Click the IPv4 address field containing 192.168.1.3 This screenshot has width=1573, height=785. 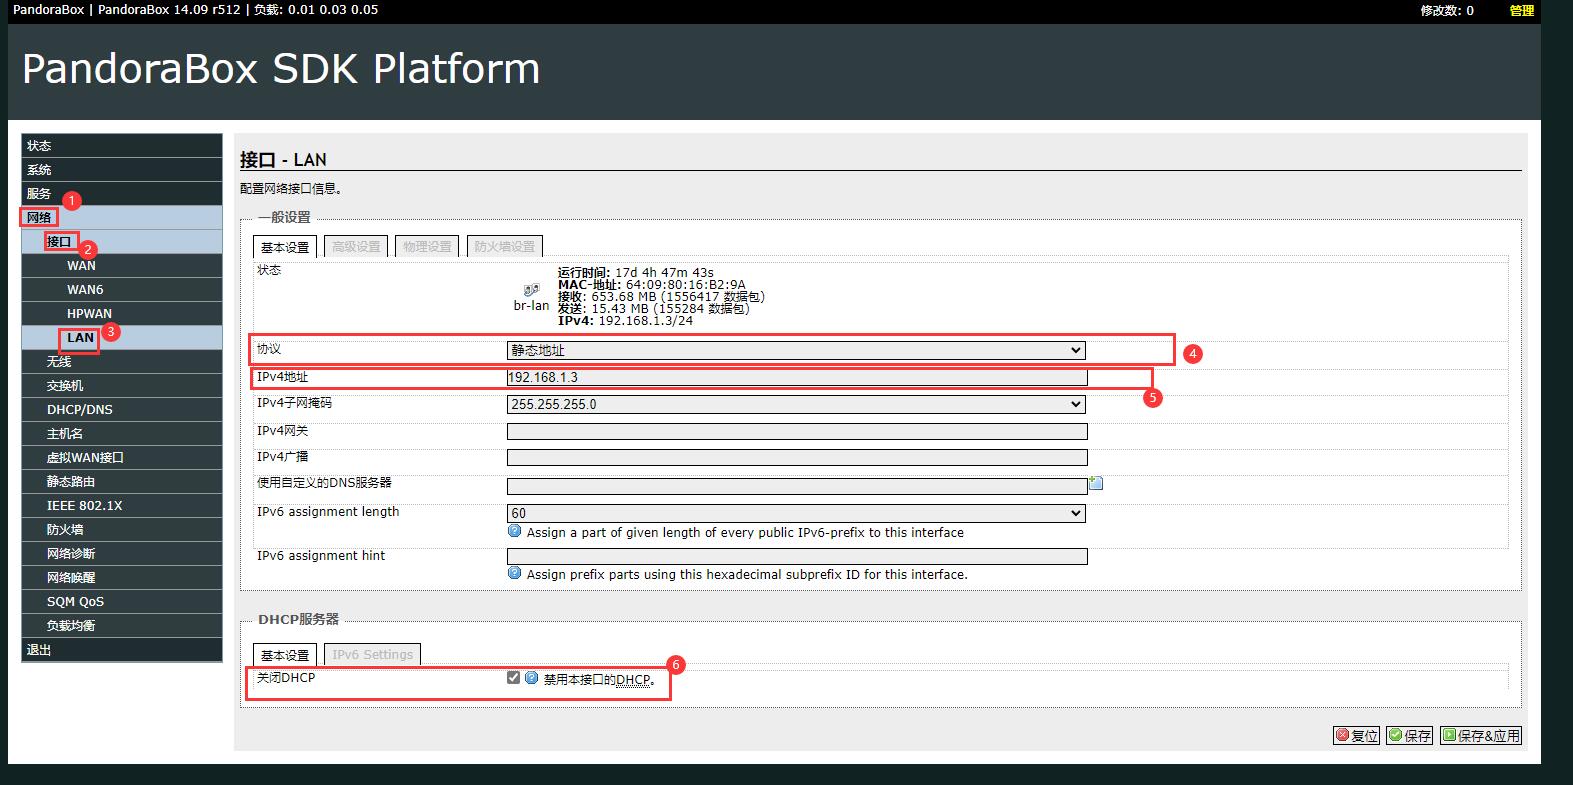(x=797, y=377)
